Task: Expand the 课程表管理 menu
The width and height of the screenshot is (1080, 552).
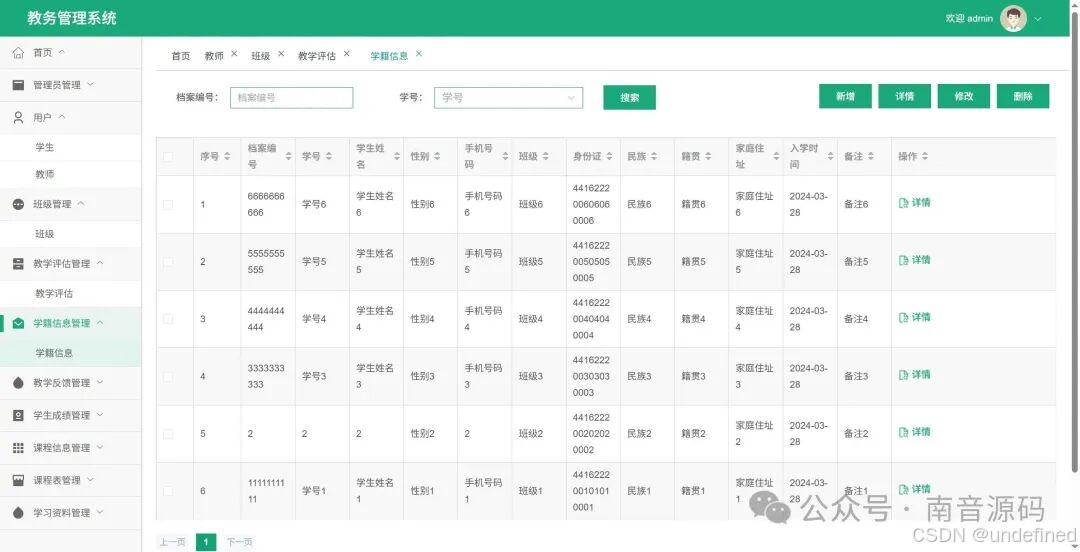Action: 90,480
